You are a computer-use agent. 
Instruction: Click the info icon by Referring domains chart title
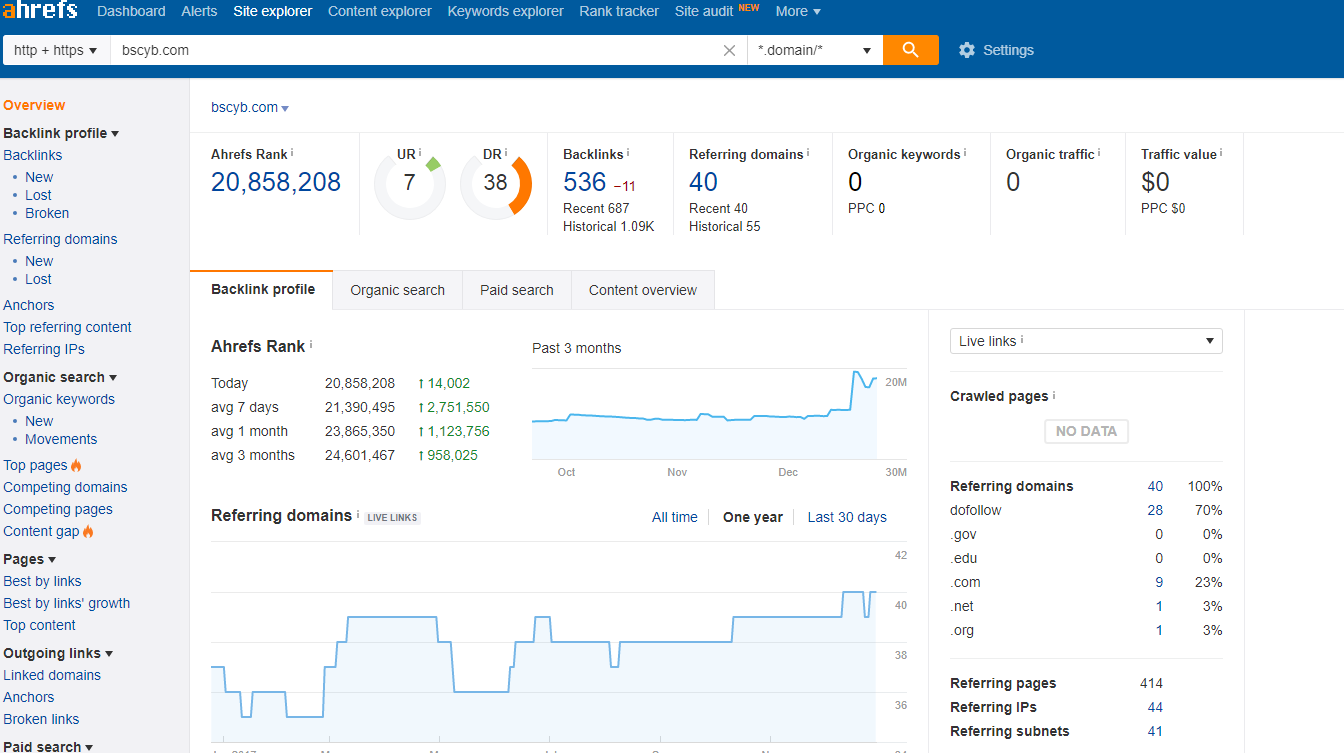pos(358,514)
